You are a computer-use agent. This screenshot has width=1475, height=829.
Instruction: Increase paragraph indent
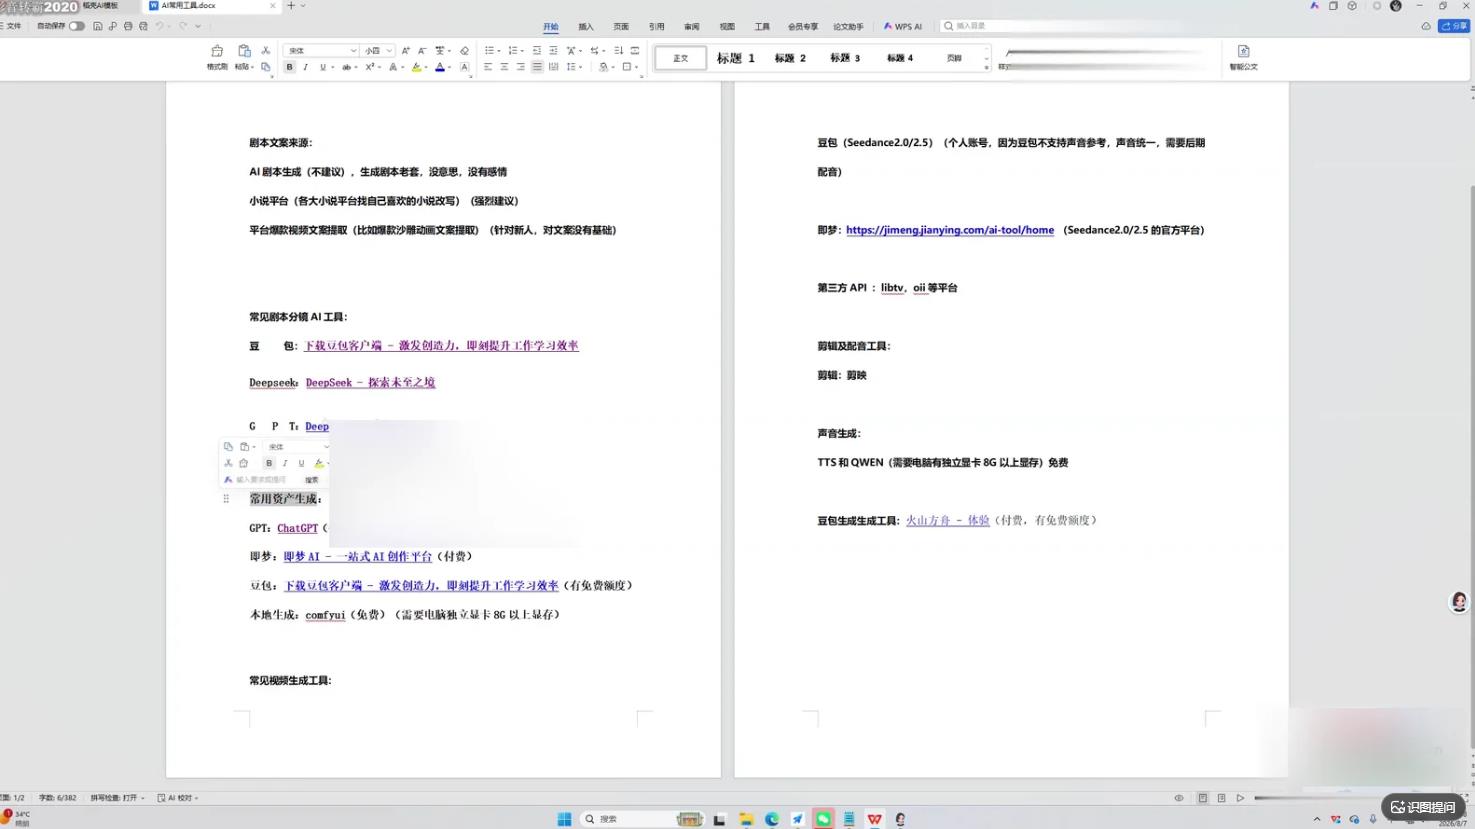click(x=553, y=50)
